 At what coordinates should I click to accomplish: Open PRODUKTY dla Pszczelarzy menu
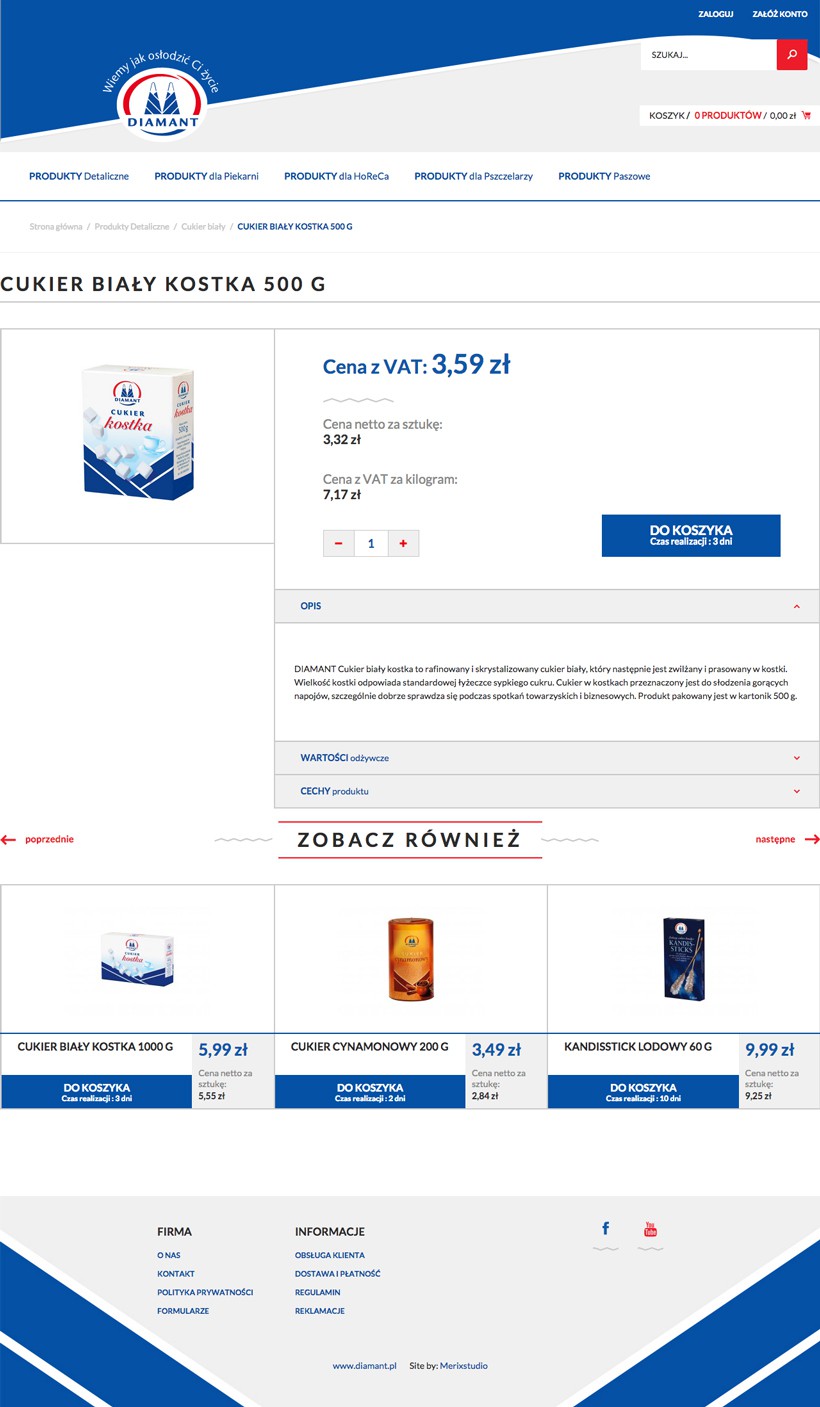[x=474, y=176]
